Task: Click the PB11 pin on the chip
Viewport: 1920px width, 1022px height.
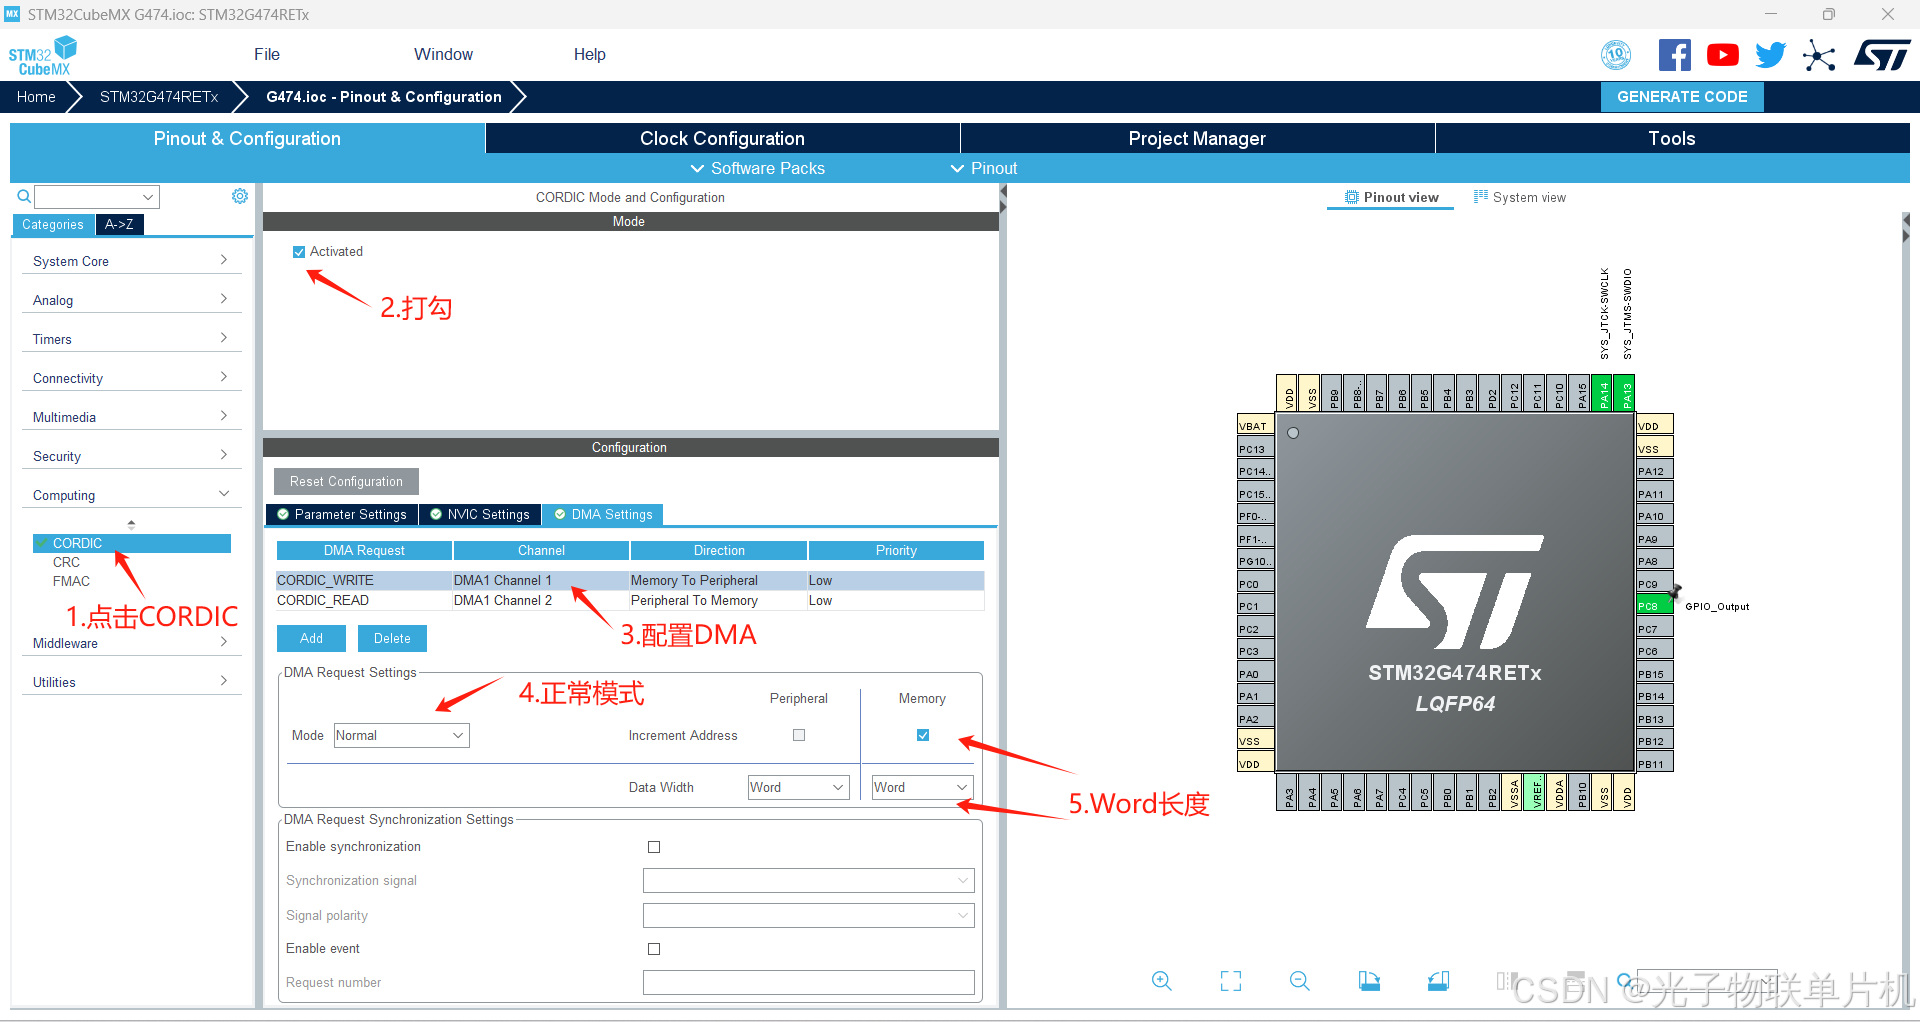Action: [x=1655, y=764]
